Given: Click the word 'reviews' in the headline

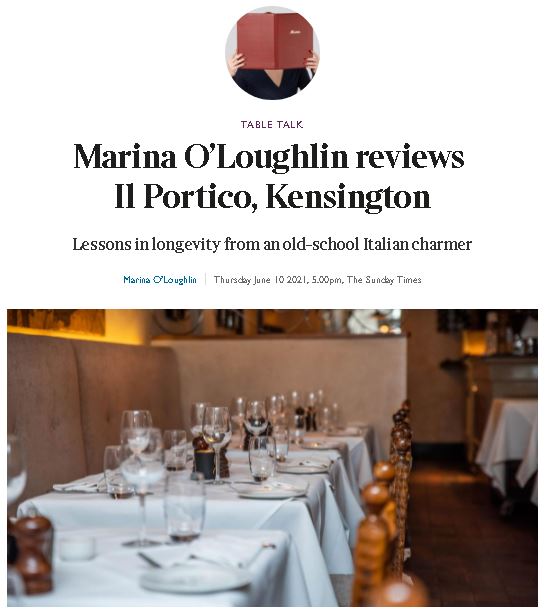Looking at the screenshot, I should point(410,156).
